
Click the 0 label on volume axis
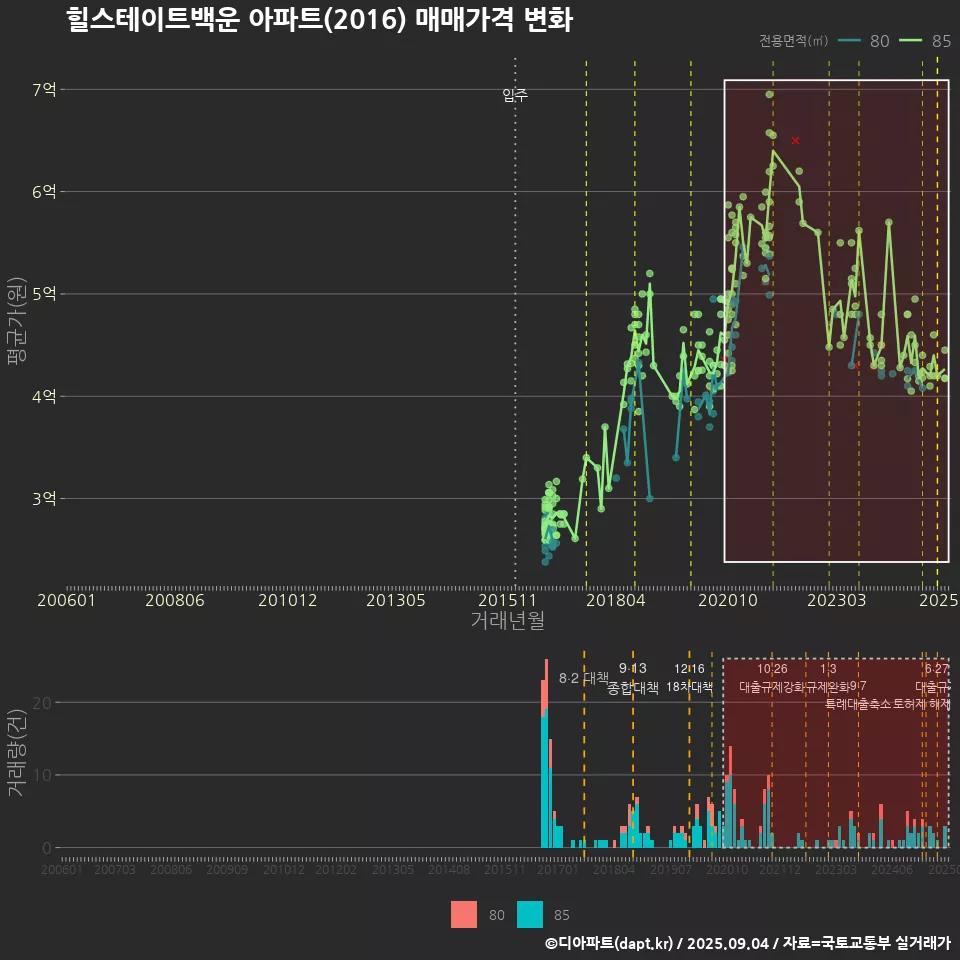click(47, 848)
